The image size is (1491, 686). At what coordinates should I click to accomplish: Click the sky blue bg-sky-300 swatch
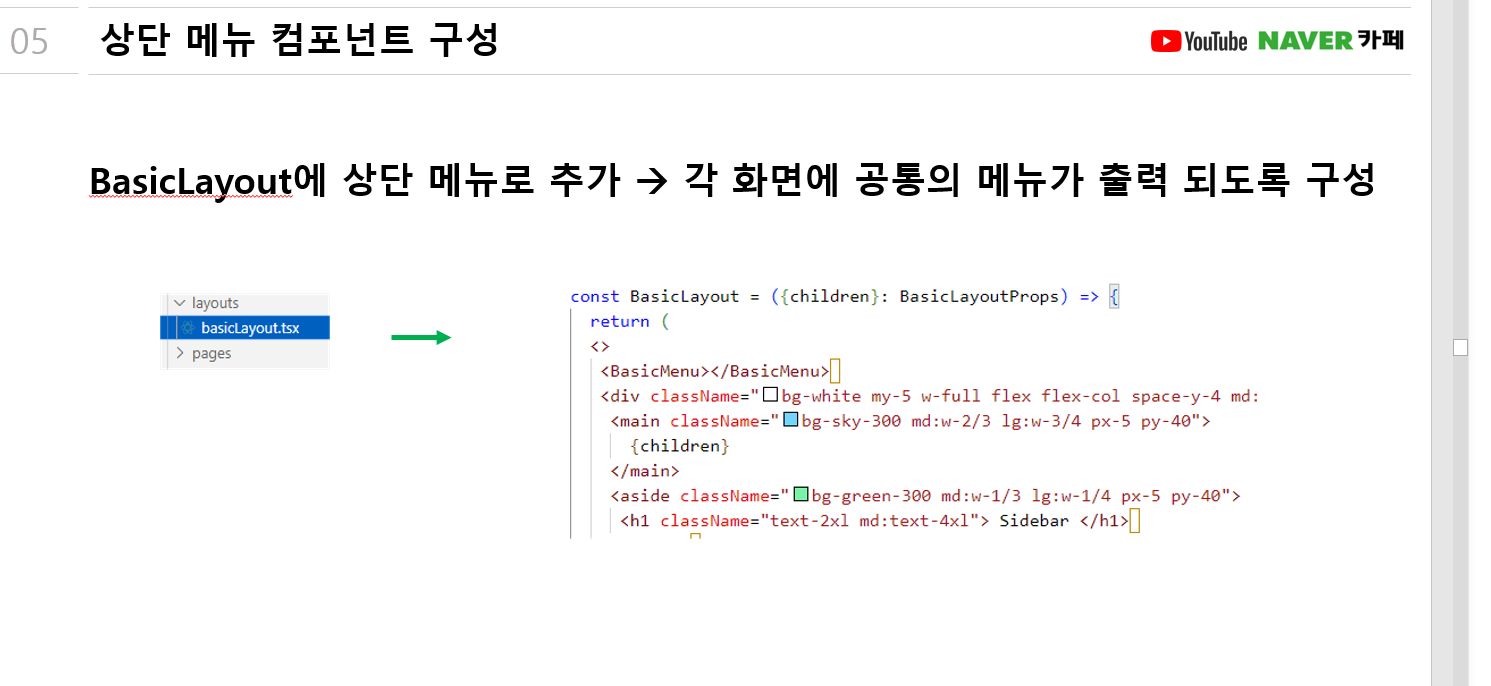coord(790,420)
